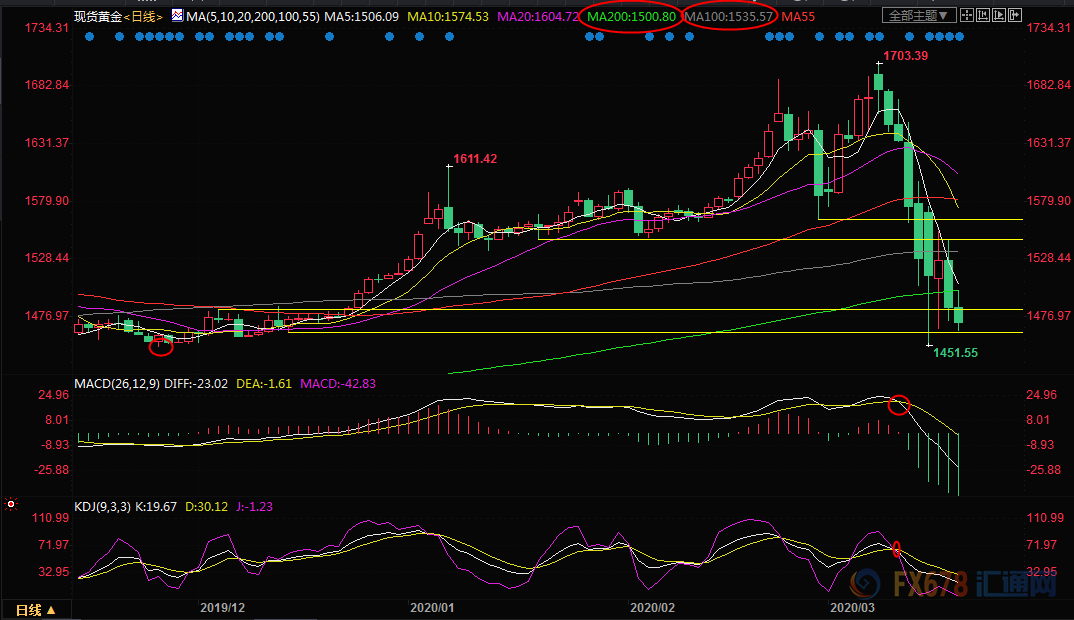Toggle the MA100:1535.57 line label
This screenshot has height=620, width=1074.
[x=729, y=16]
